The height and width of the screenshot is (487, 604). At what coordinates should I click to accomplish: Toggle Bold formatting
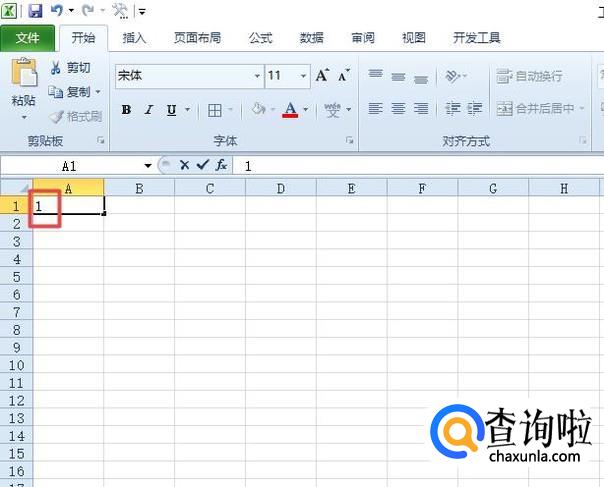click(126, 110)
